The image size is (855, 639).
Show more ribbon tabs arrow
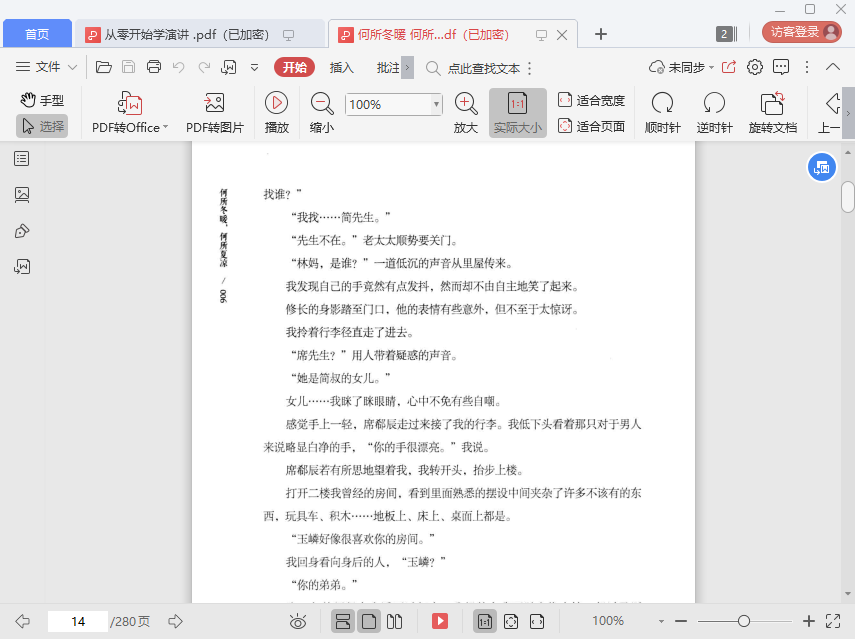pos(407,68)
